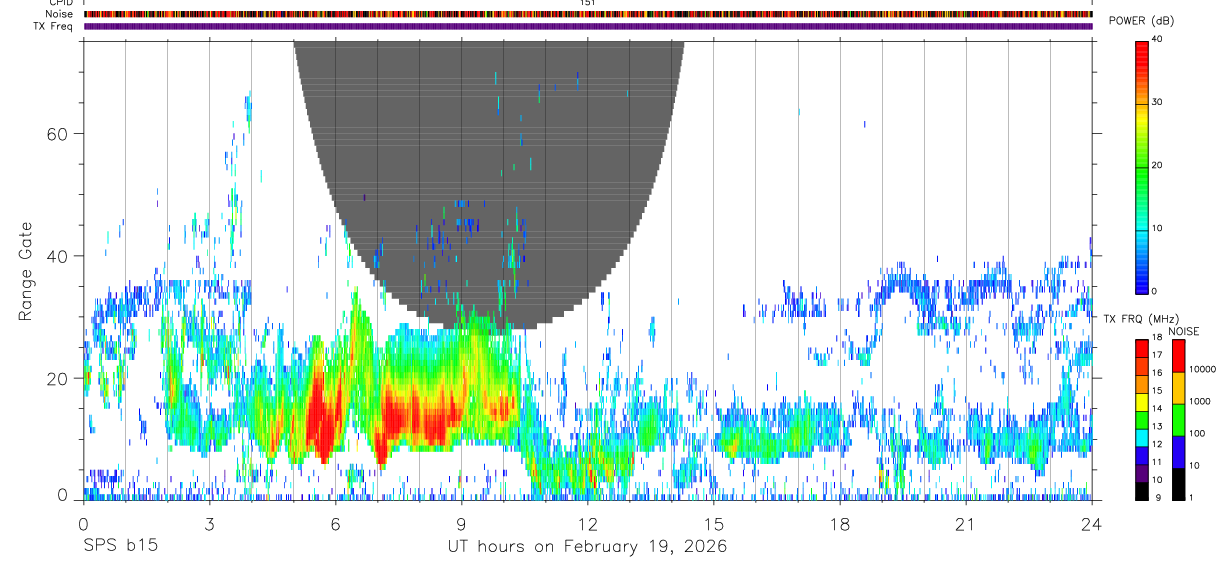Pick the black bottom TX FRQ colorbar segment
The image size is (1228, 567).
click(x=1142, y=490)
